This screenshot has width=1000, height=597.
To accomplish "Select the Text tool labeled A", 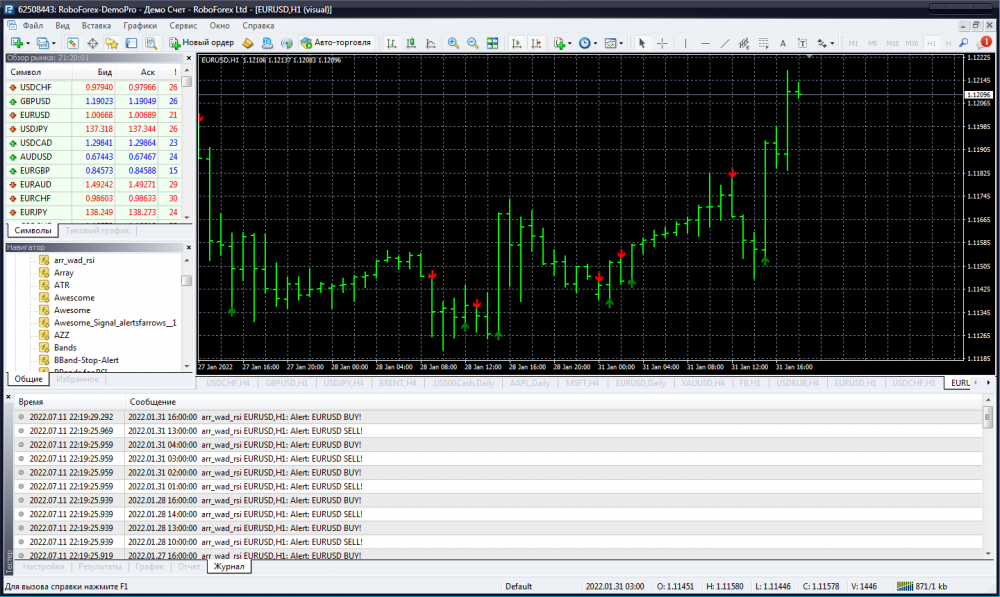I will tap(783, 43).
